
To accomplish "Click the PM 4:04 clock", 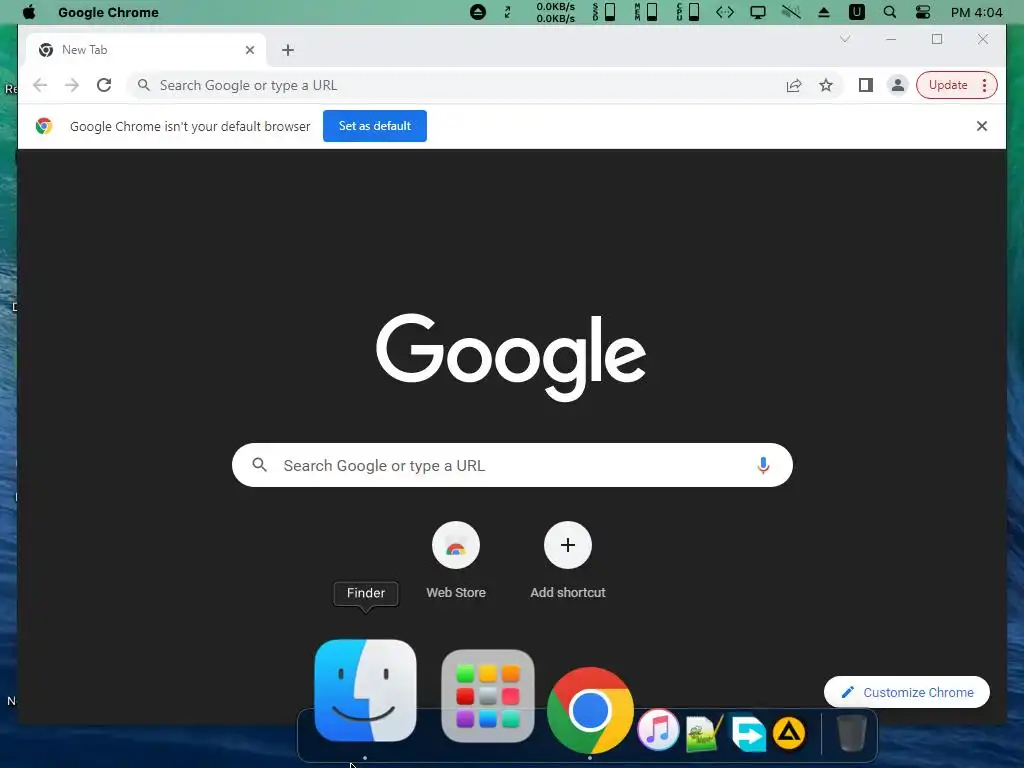I will [976, 12].
